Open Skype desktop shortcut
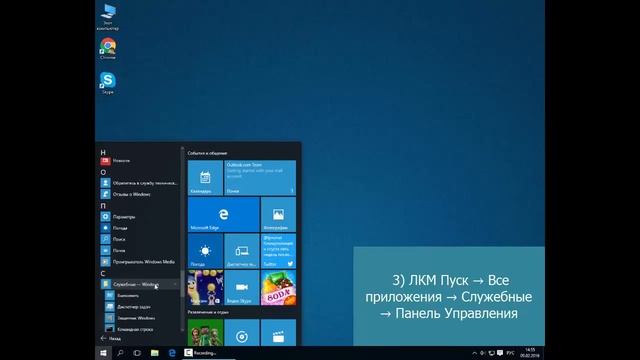The height and width of the screenshot is (360, 640). [x=108, y=83]
